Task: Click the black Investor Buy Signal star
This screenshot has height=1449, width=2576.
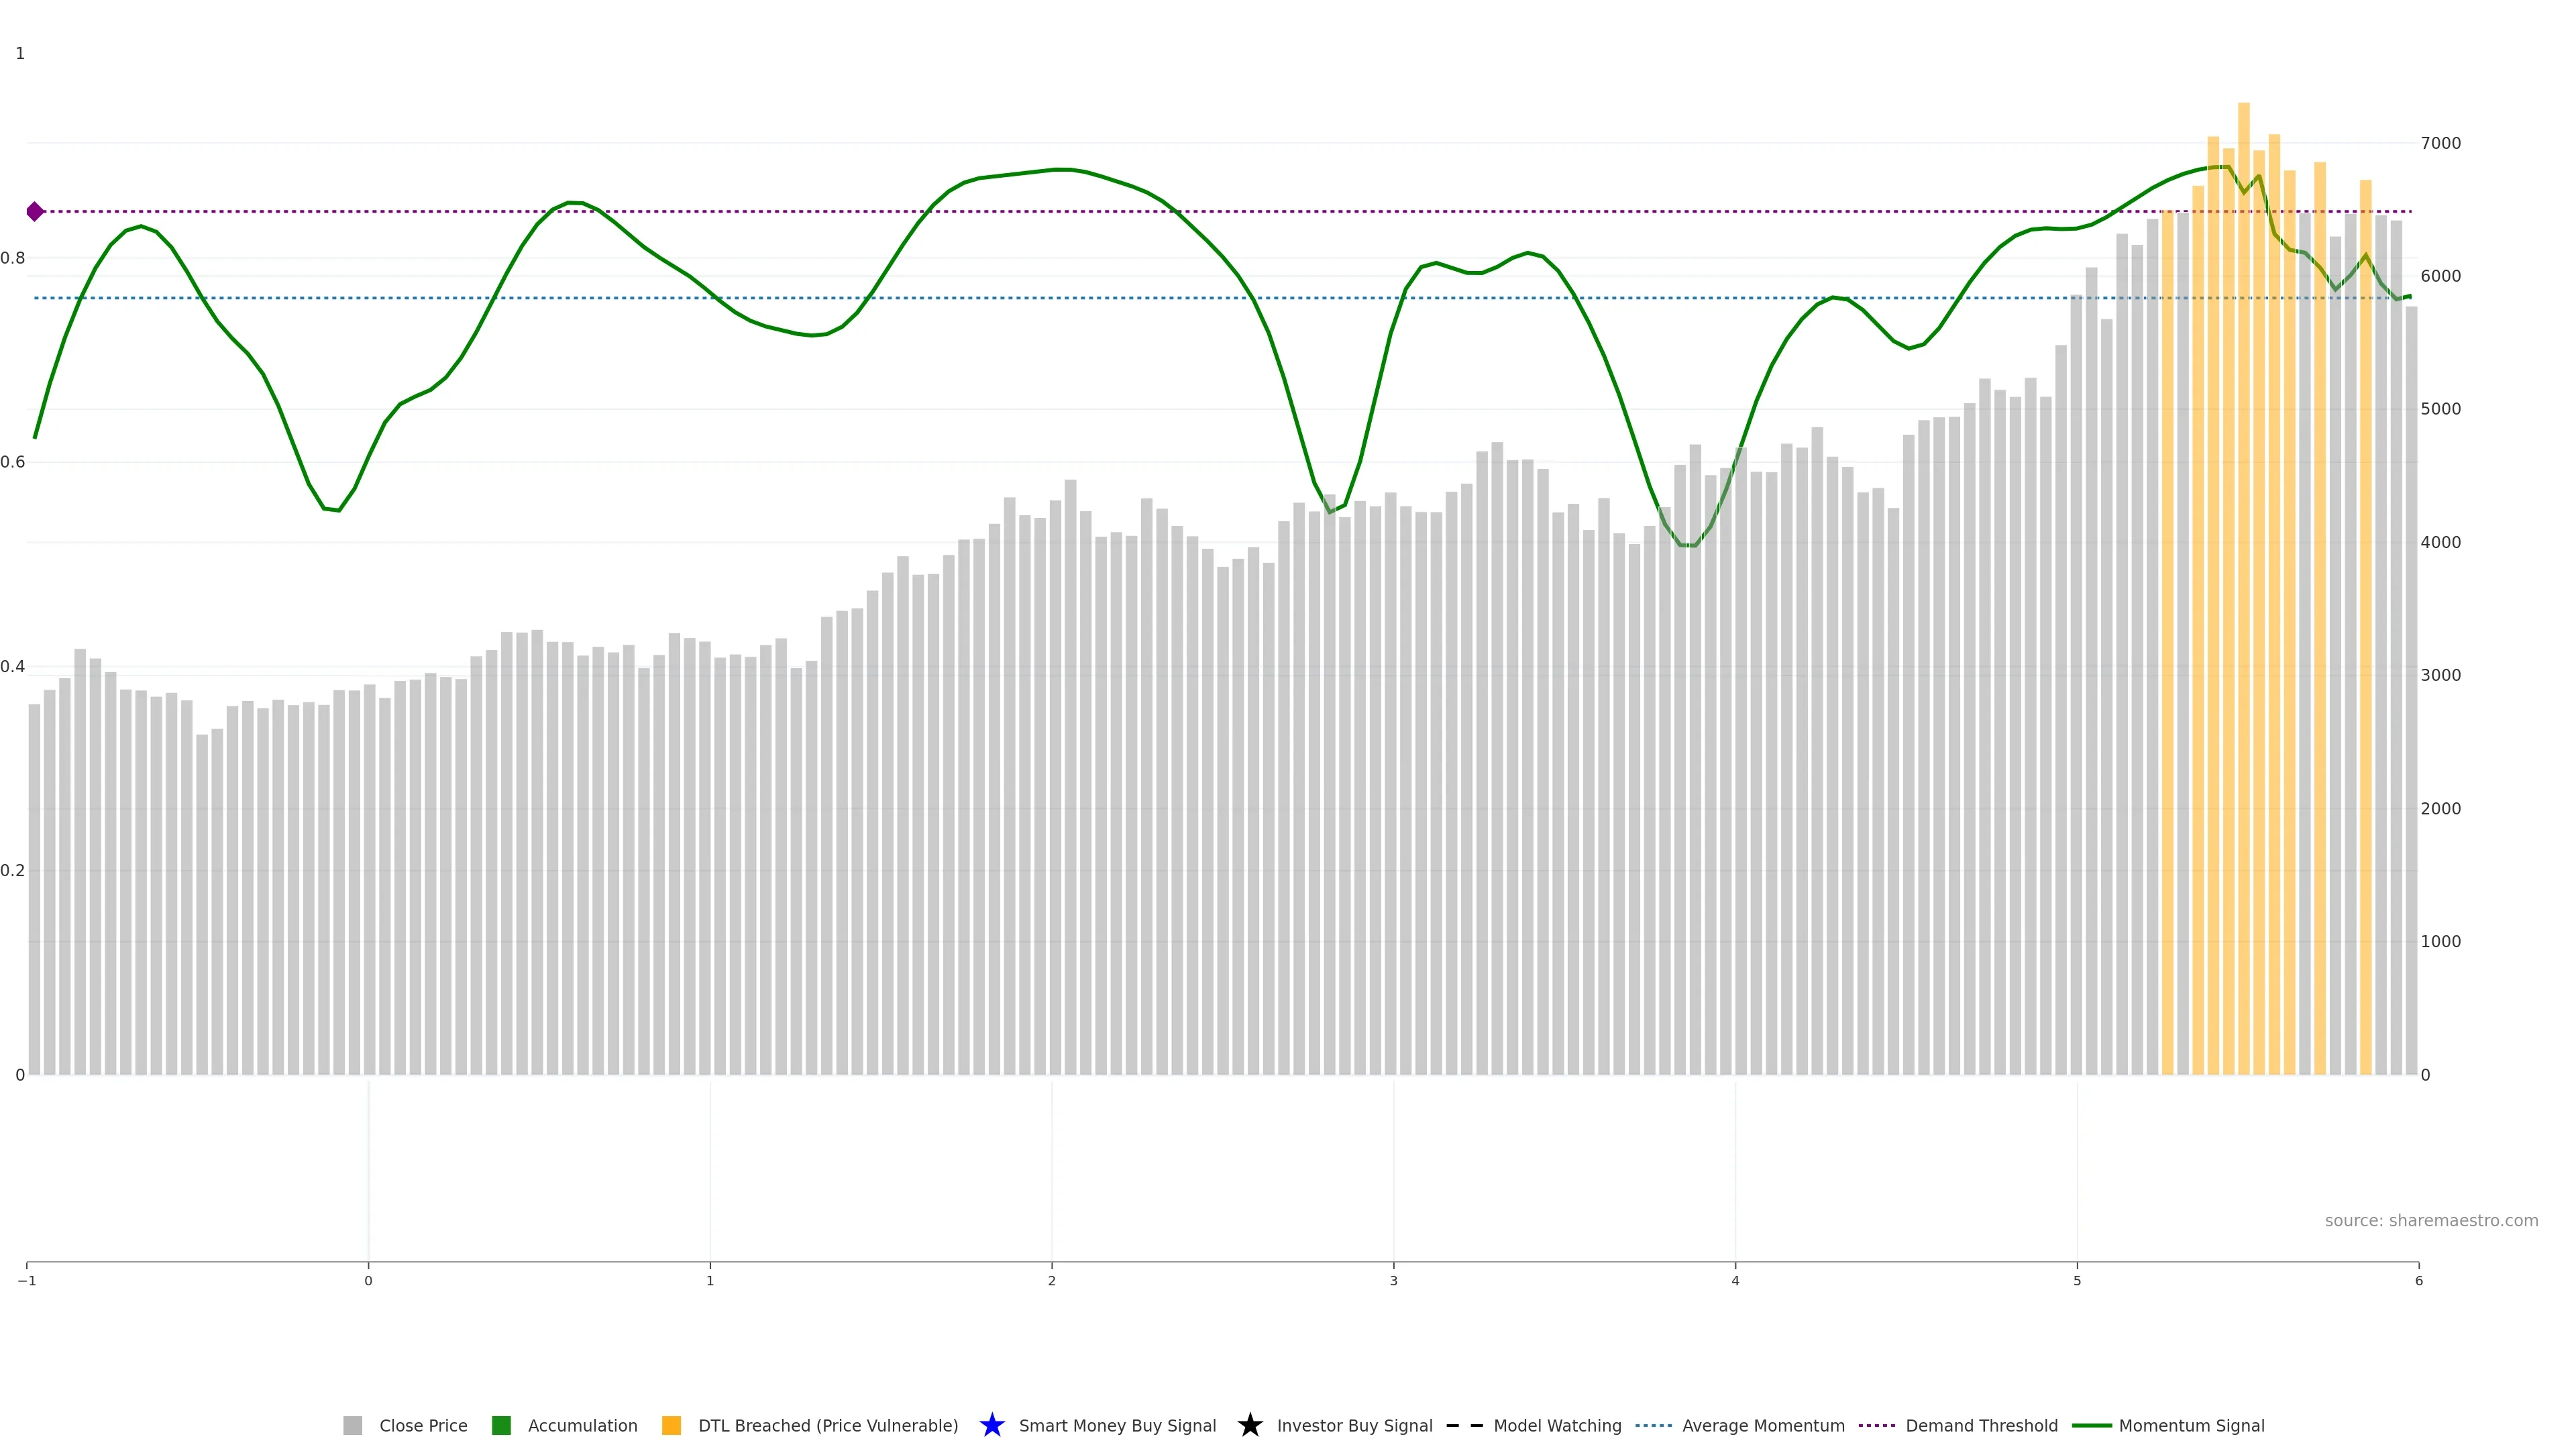Action: (1250, 1425)
